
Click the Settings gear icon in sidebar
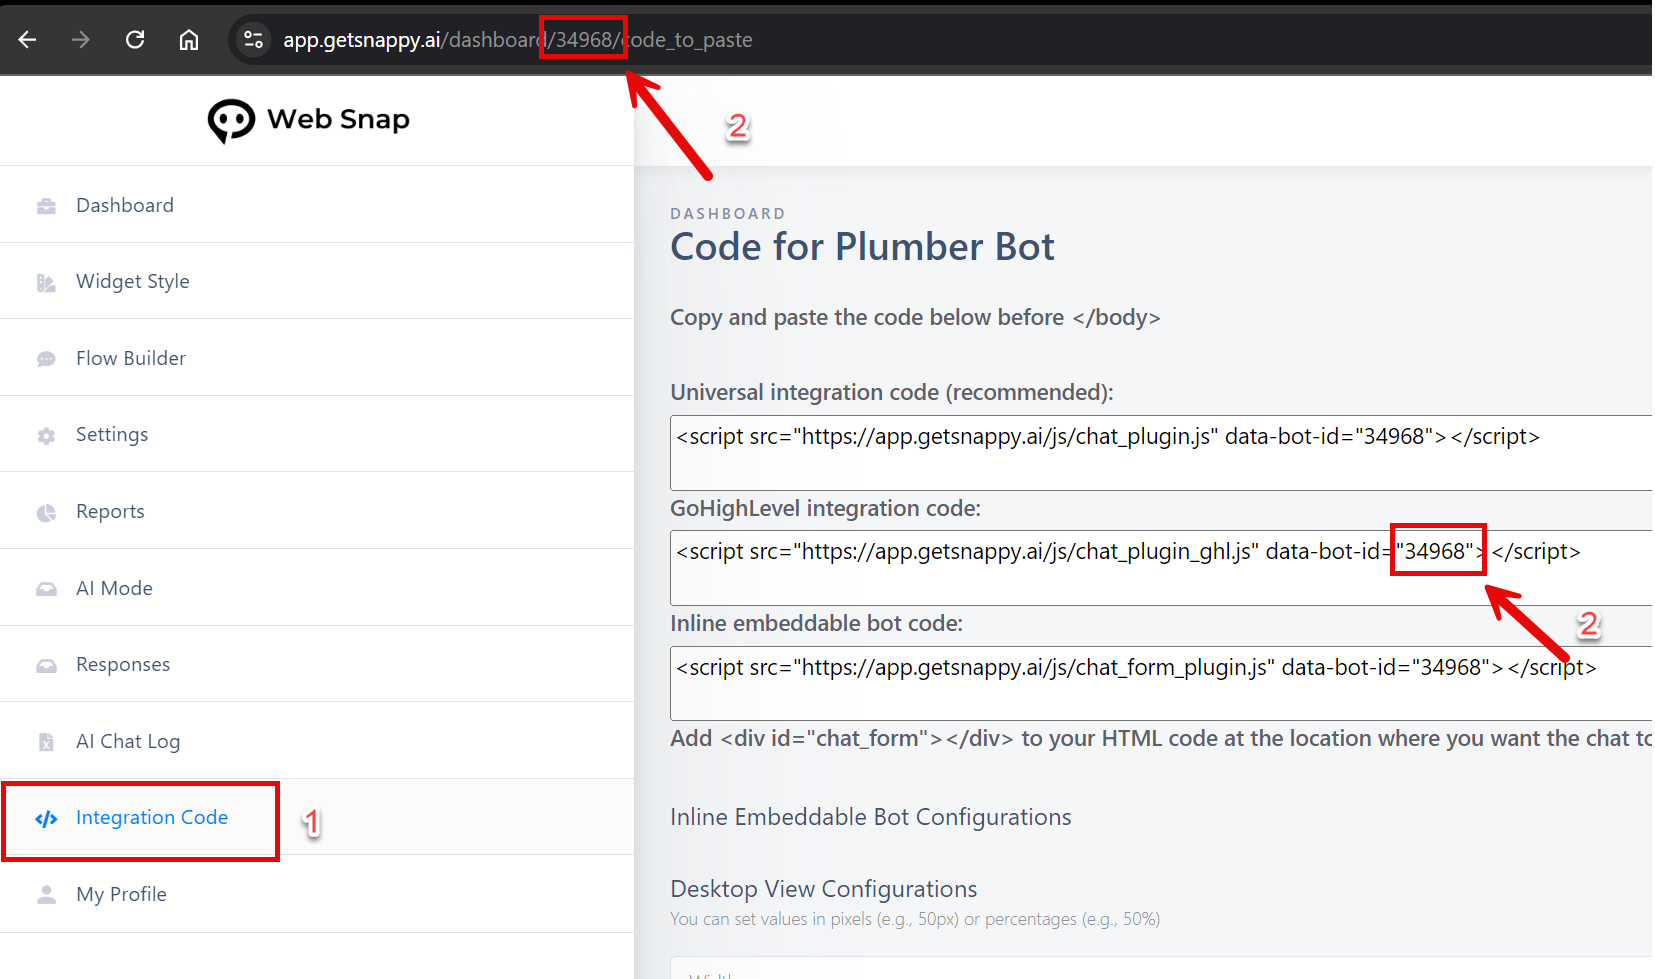pos(46,436)
